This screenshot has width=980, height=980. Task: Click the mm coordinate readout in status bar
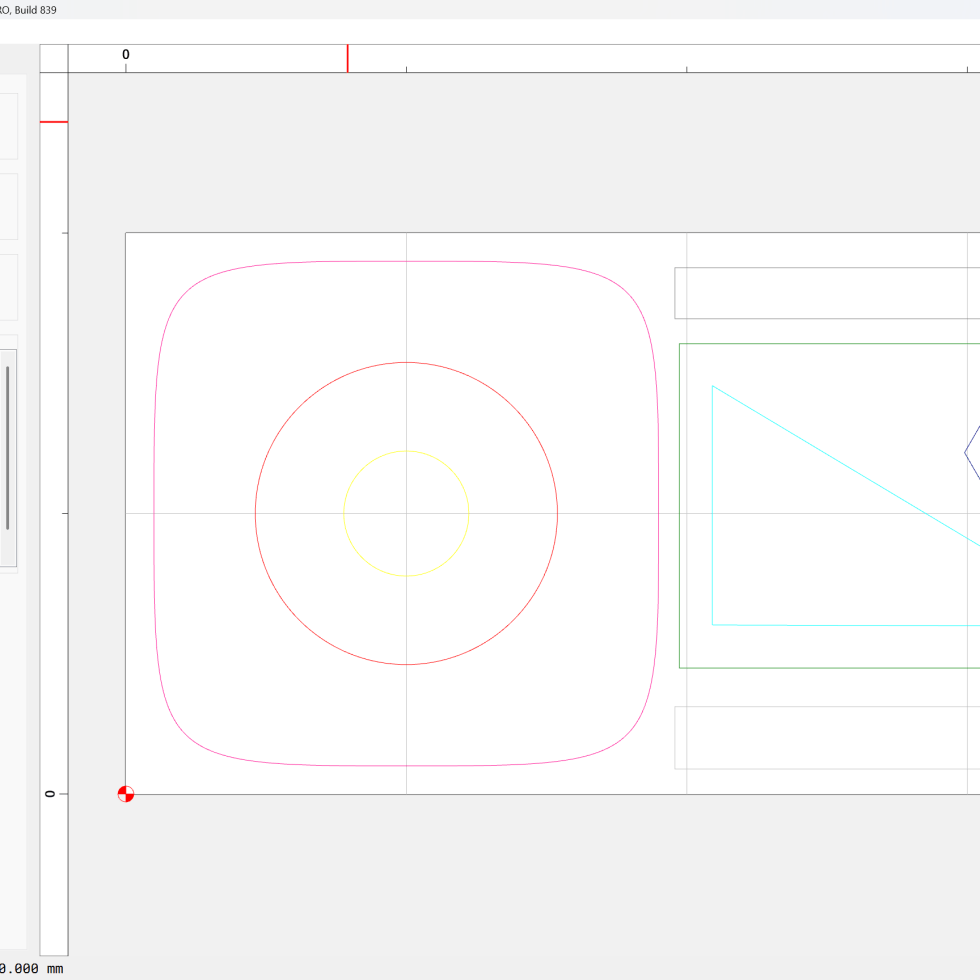pos(32,969)
